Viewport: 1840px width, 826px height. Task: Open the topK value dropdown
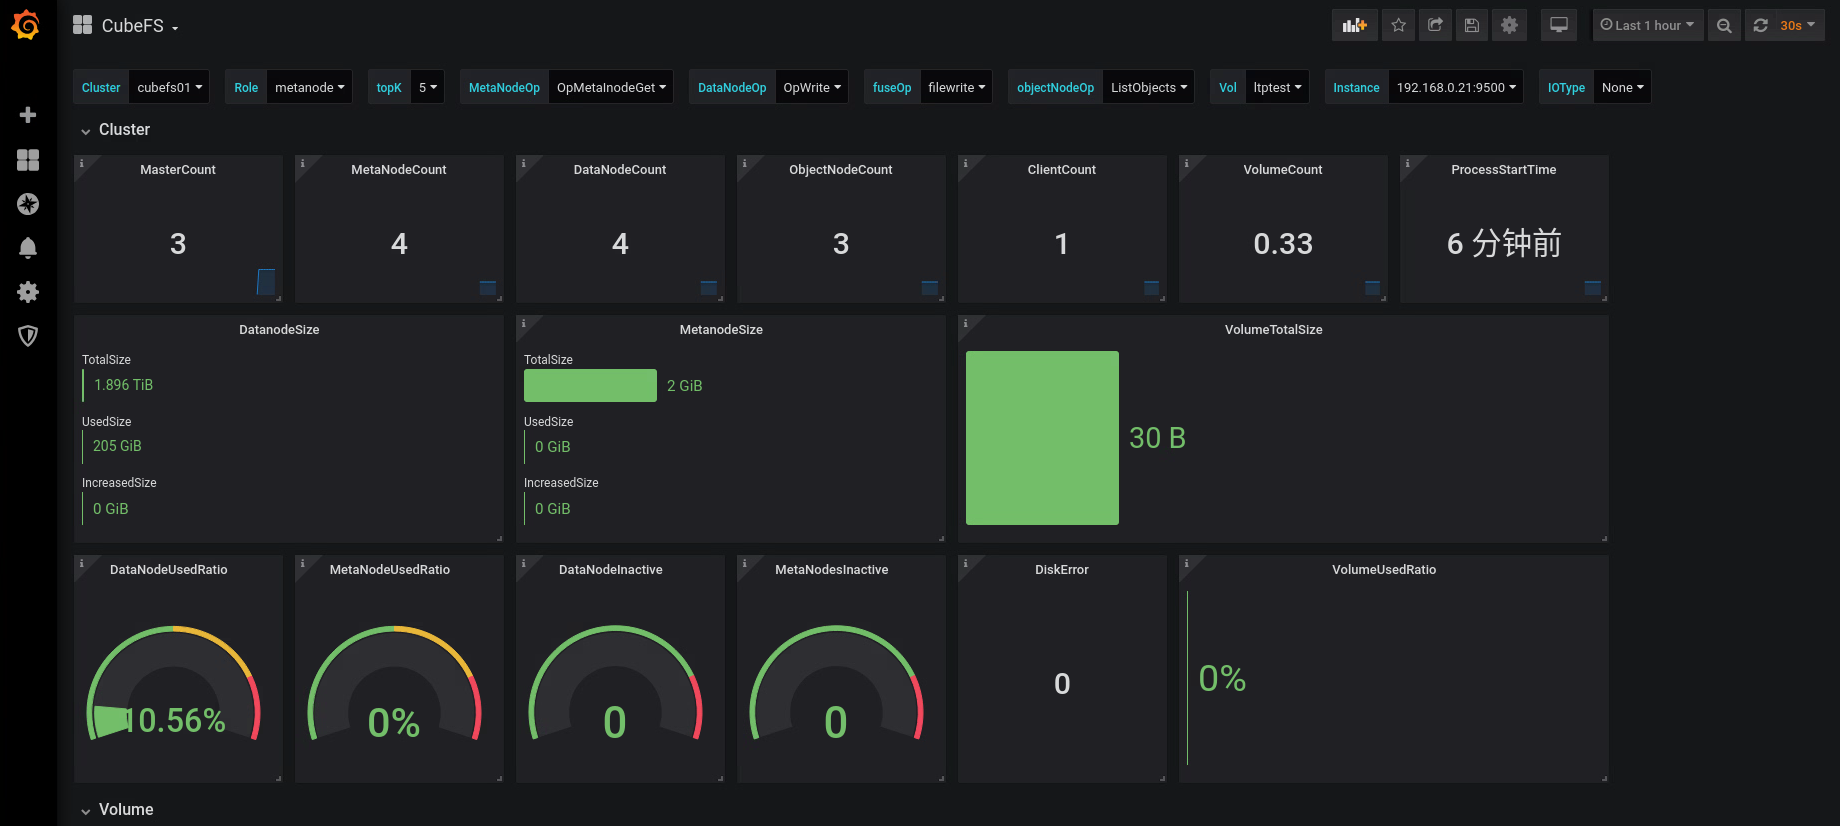[427, 87]
